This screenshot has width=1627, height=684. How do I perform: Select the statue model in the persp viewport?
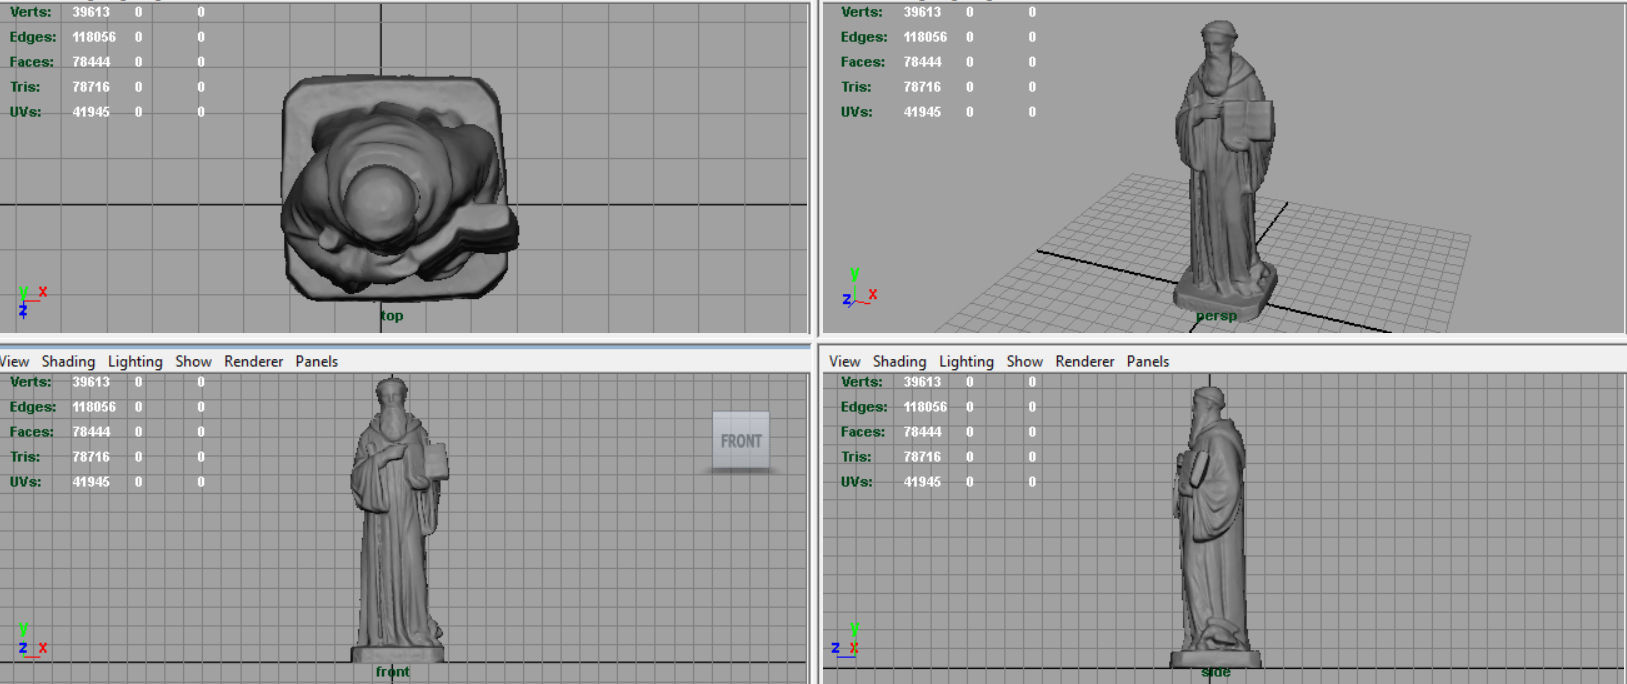[1224, 170]
